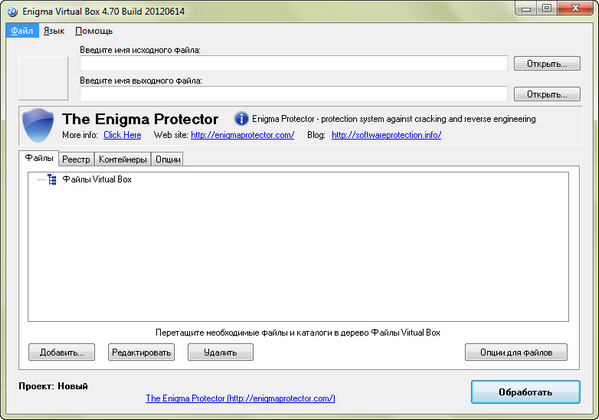Open the enigmaprotector.com web site link

(243, 135)
